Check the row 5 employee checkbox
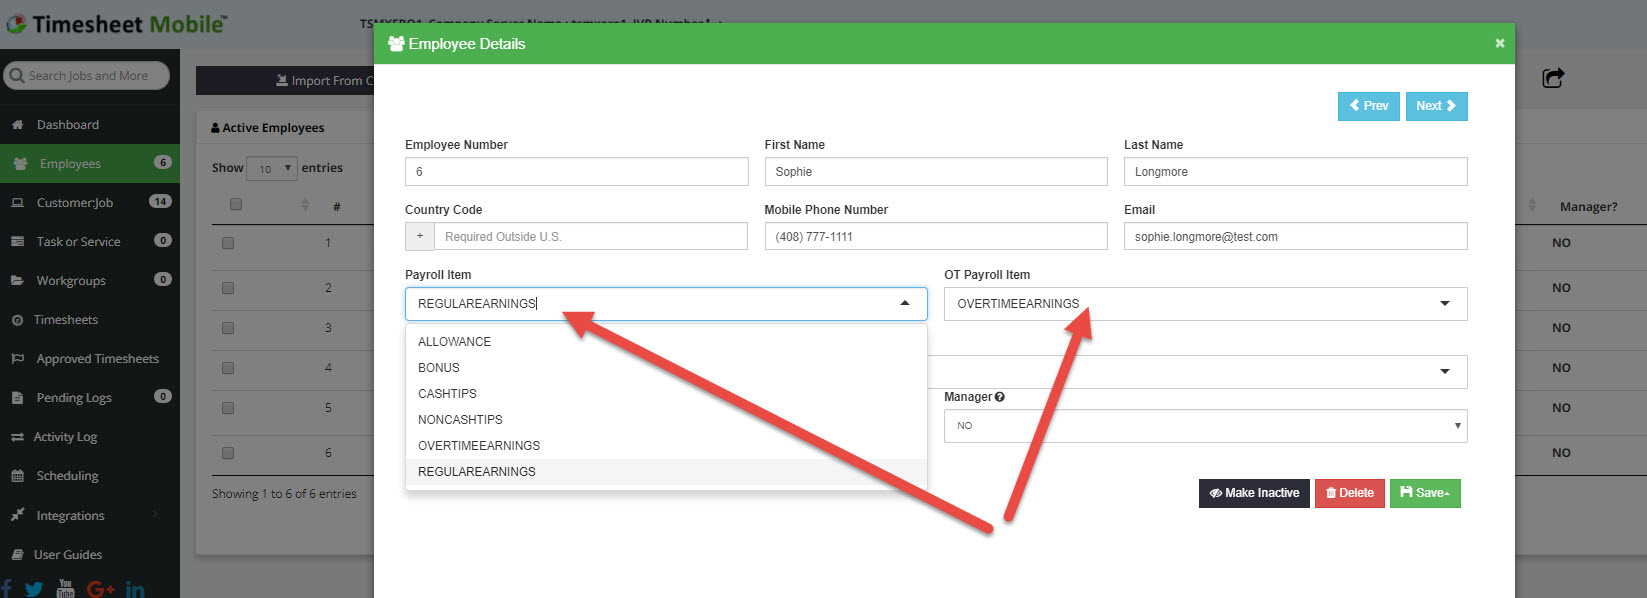 coord(228,408)
